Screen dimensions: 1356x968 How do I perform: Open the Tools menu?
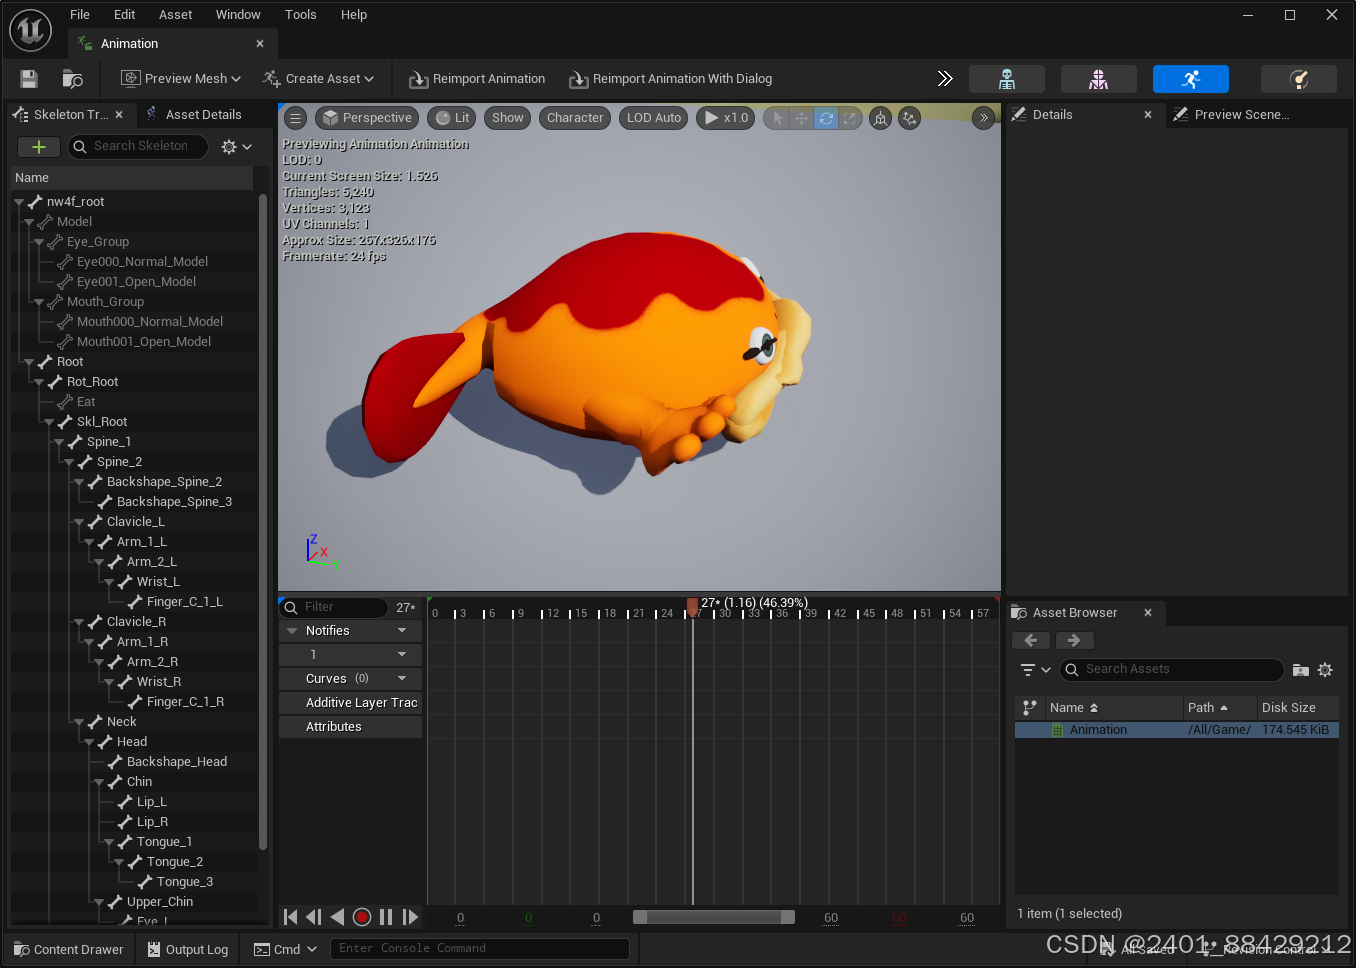coord(301,15)
